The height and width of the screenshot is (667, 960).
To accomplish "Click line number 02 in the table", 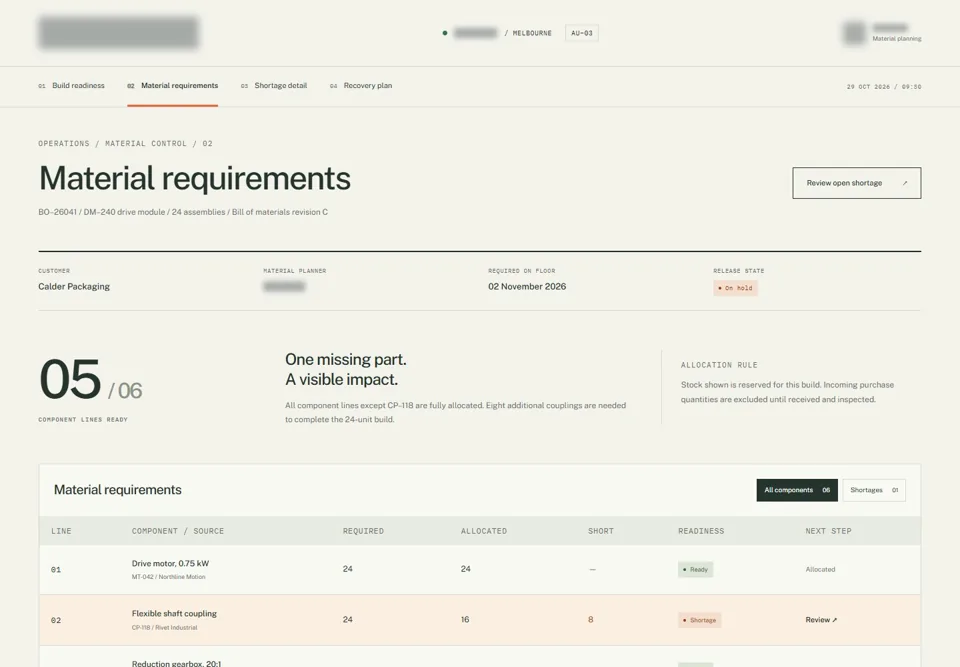I will click(56, 620).
